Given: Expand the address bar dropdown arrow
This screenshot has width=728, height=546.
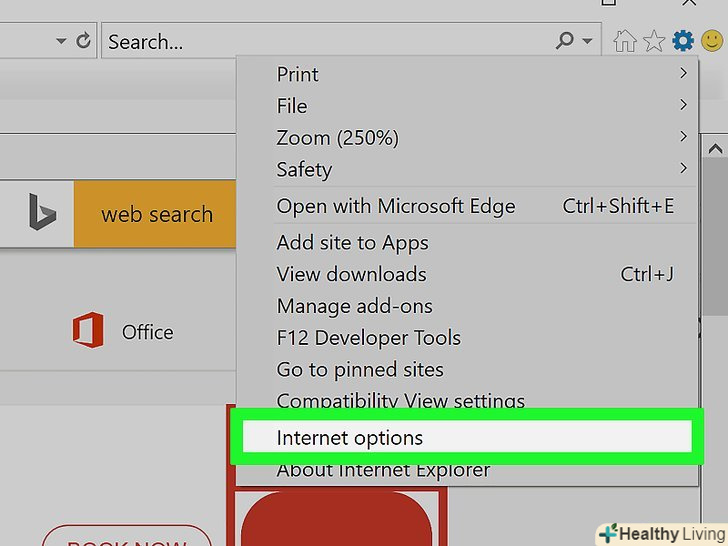Looking at the screenshot, I should pyautogui.click(x=61, y=41).
